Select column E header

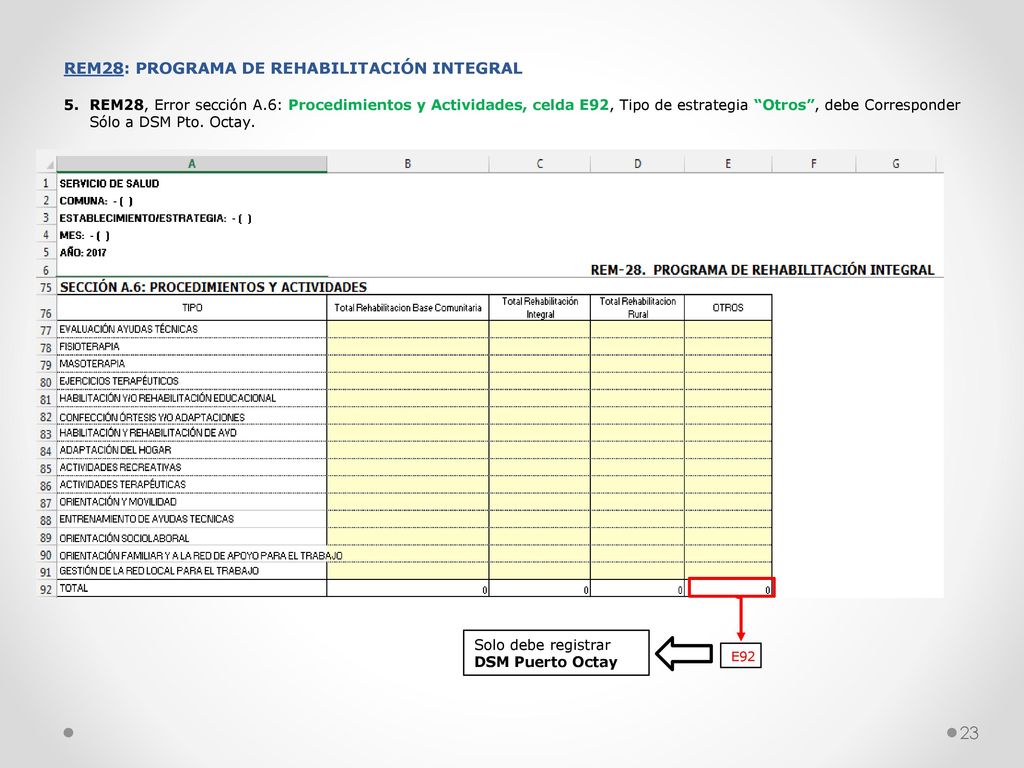point(728,164)
